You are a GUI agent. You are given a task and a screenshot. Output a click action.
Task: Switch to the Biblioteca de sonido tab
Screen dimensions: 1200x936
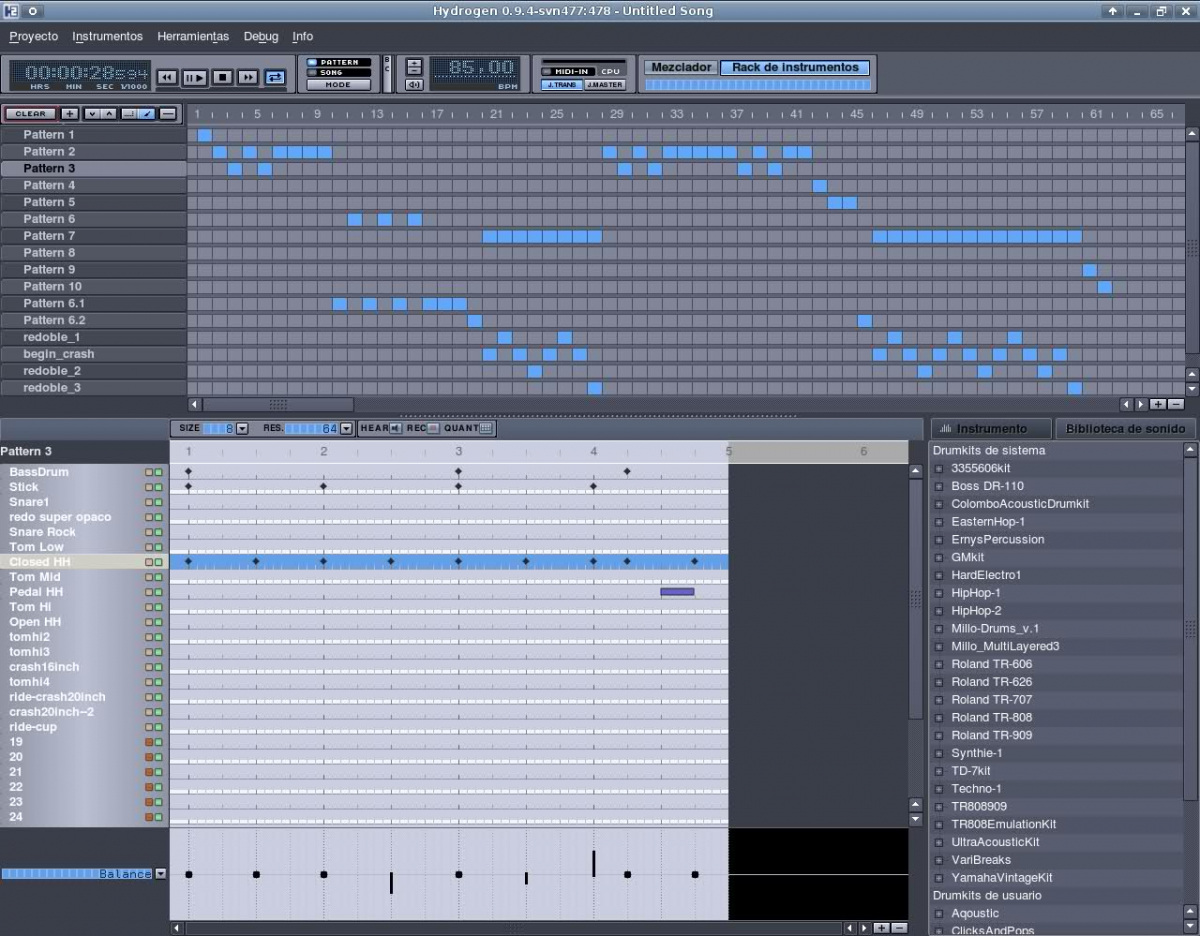1125,428
